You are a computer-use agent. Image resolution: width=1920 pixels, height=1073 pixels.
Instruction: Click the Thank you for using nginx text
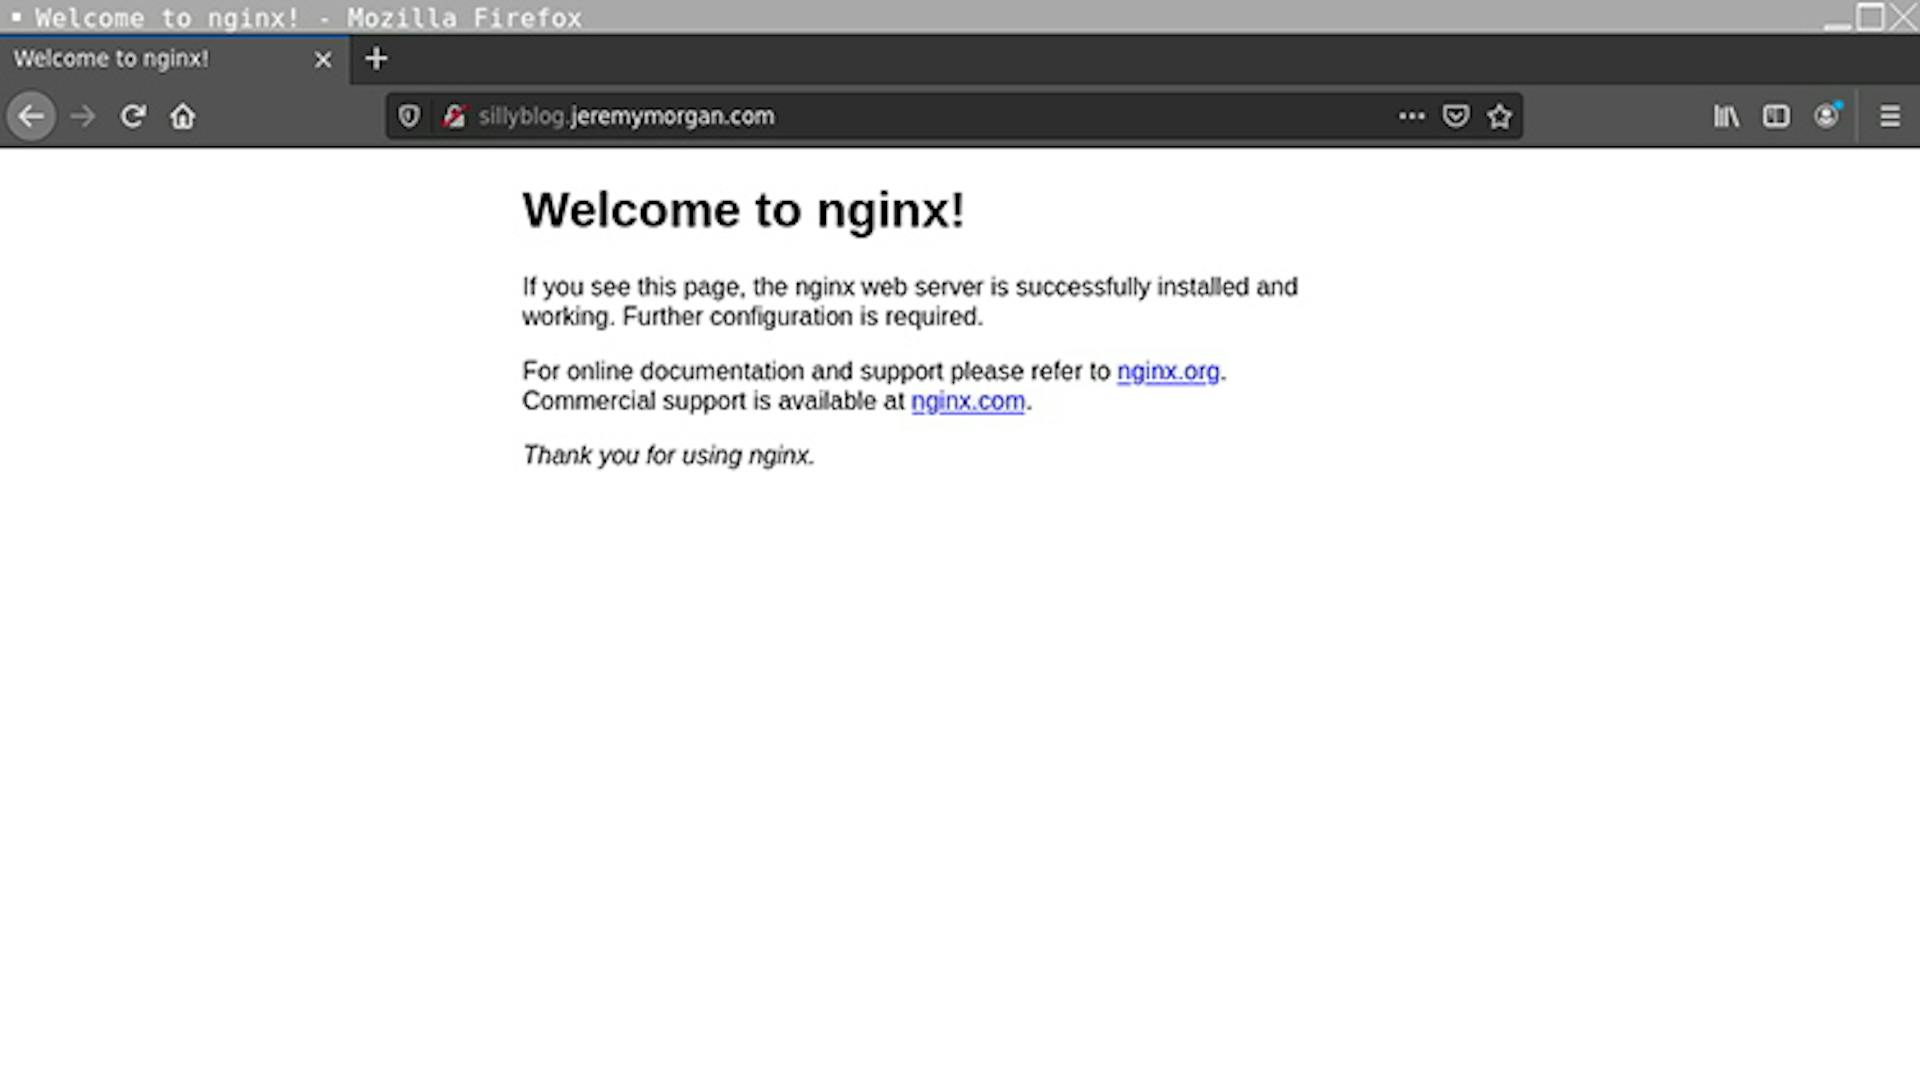[x=668, y=456]
